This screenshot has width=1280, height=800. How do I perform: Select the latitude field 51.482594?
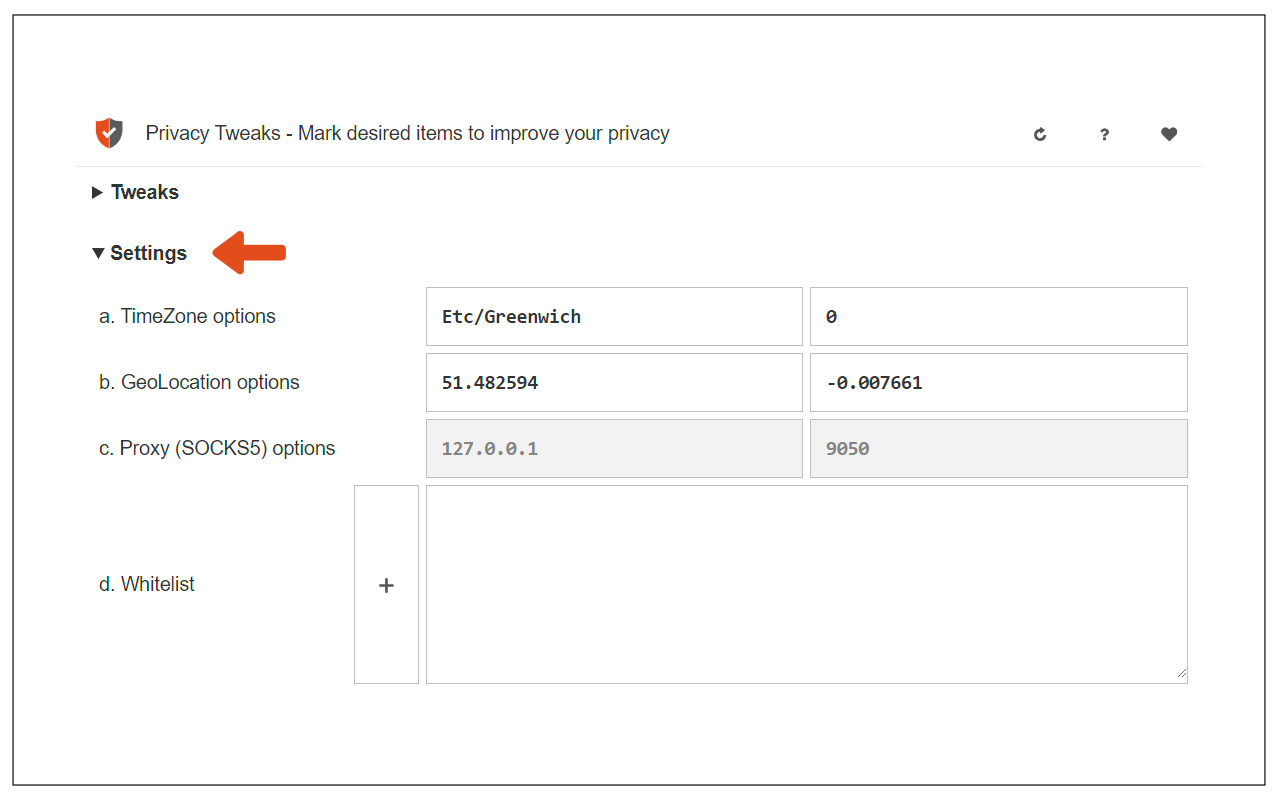click(614, 382)
